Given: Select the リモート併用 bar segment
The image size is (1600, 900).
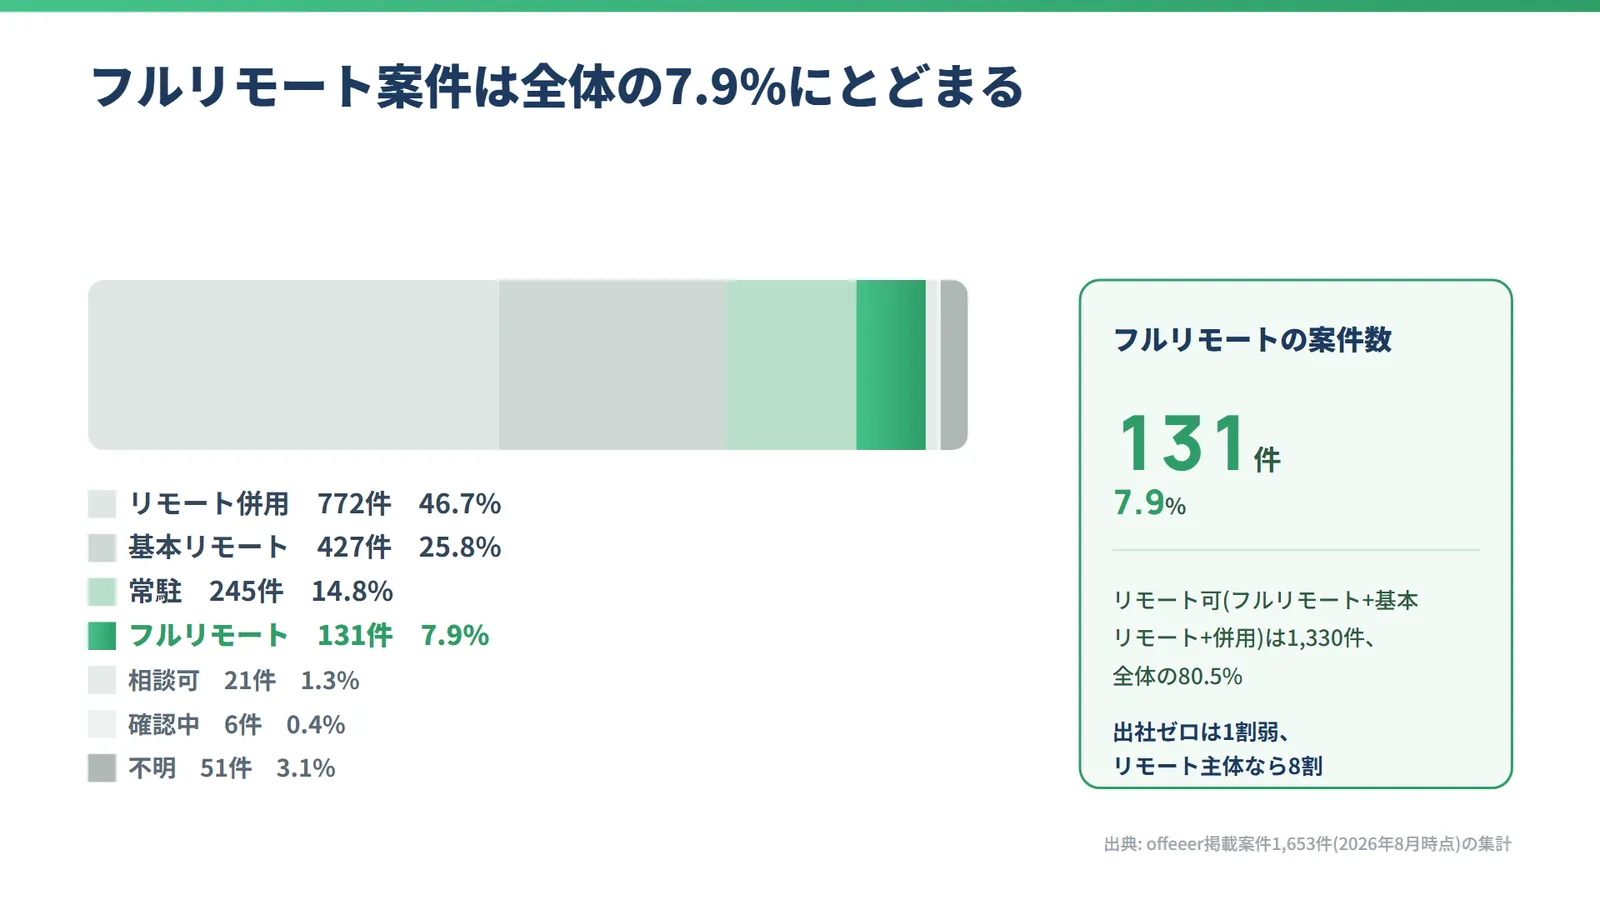Looking at the screenshot, I should [294, 365].
